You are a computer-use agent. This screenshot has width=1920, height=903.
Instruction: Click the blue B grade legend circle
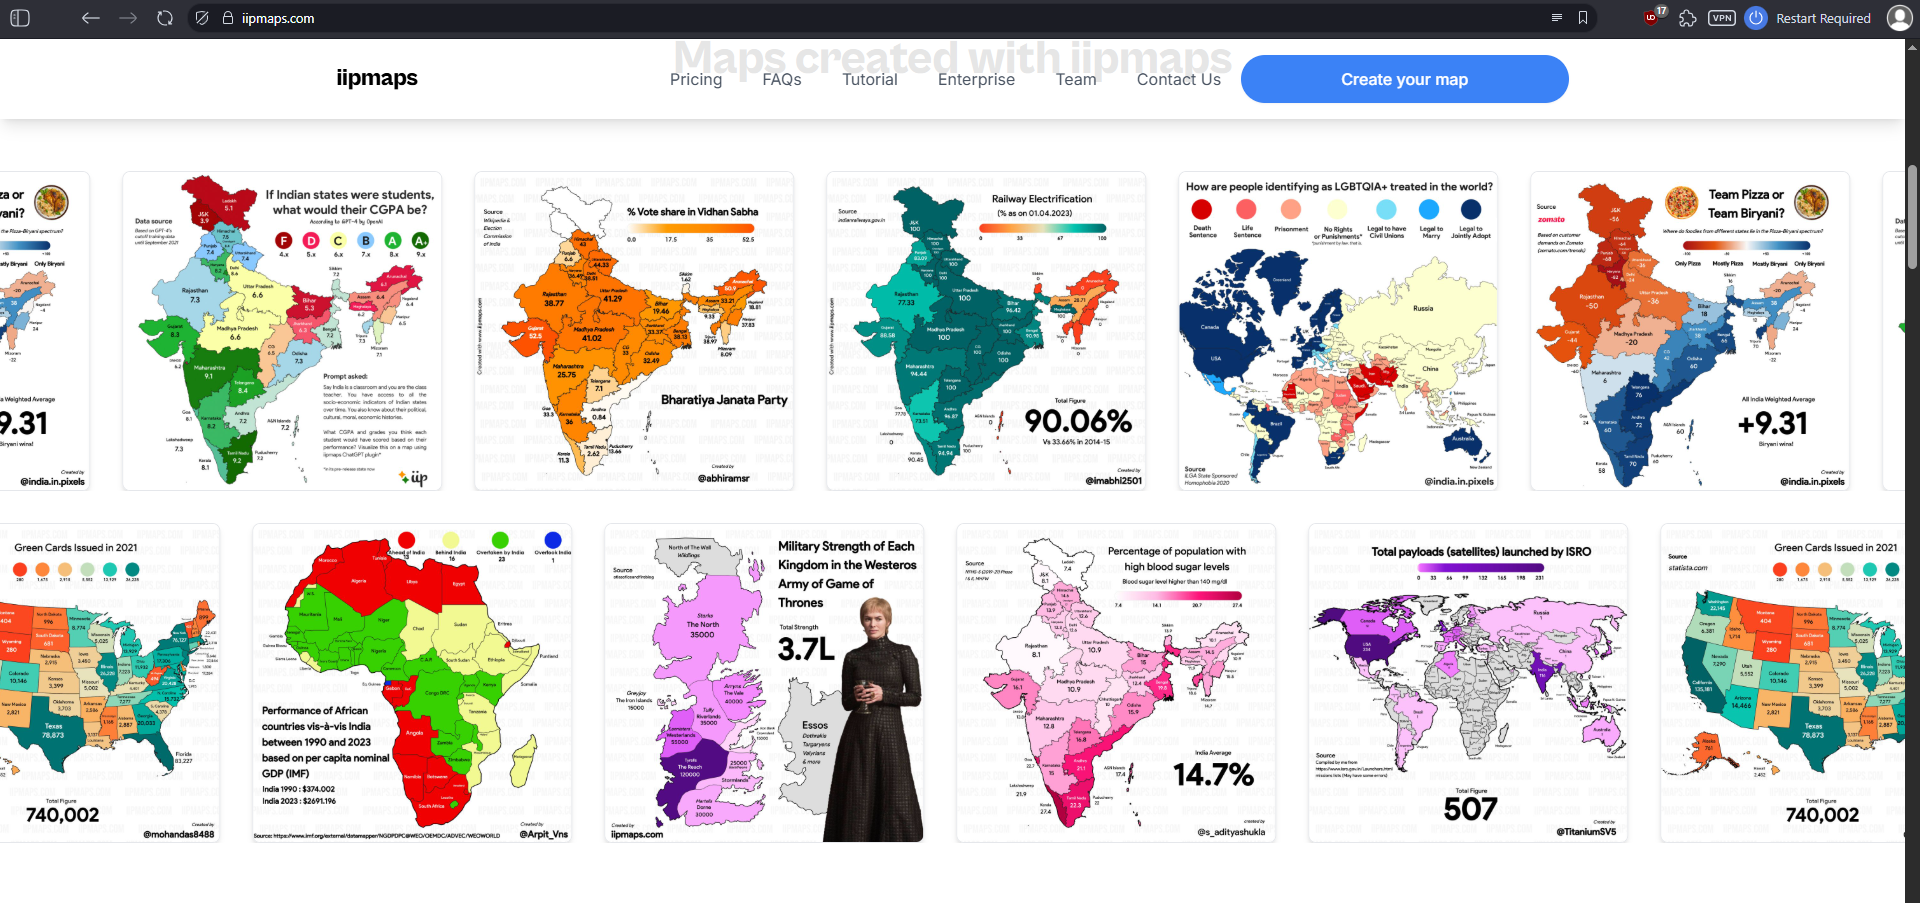click(366, 241)
